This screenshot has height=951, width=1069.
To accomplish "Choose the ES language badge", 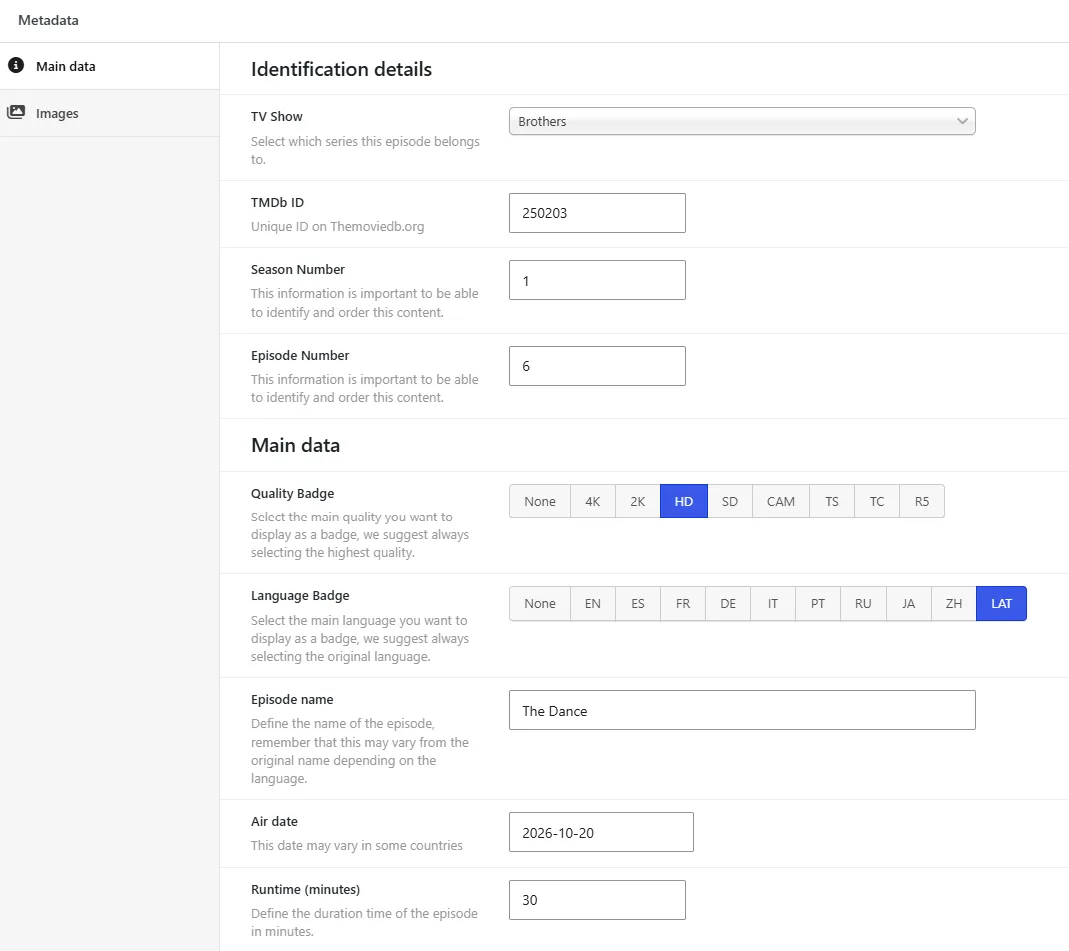I will coord(638,603).
